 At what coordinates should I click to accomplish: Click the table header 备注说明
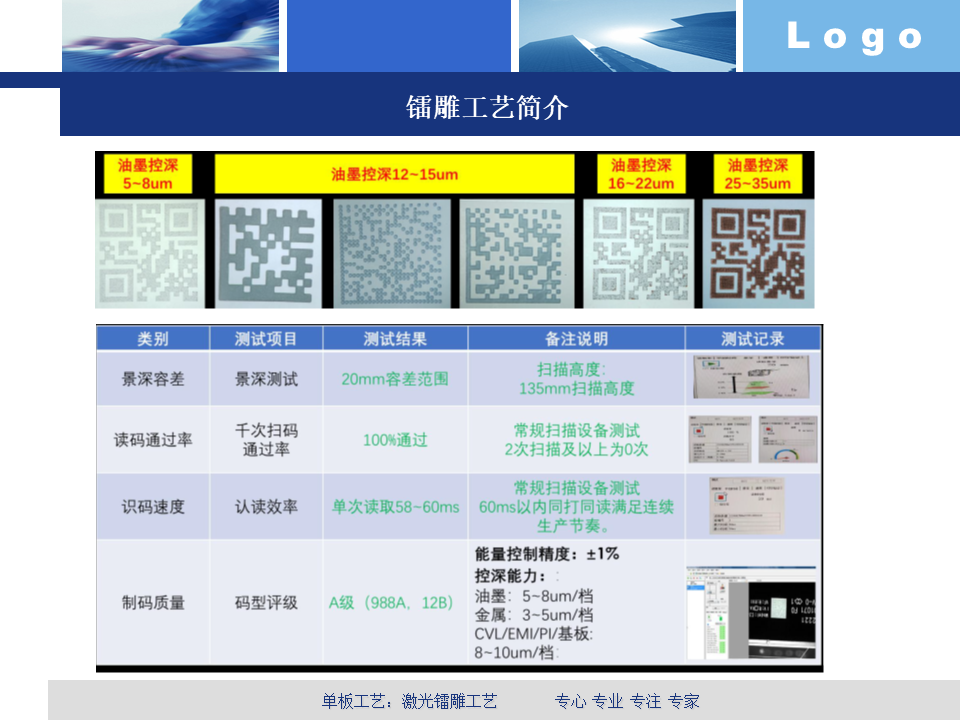pos(576,339)
